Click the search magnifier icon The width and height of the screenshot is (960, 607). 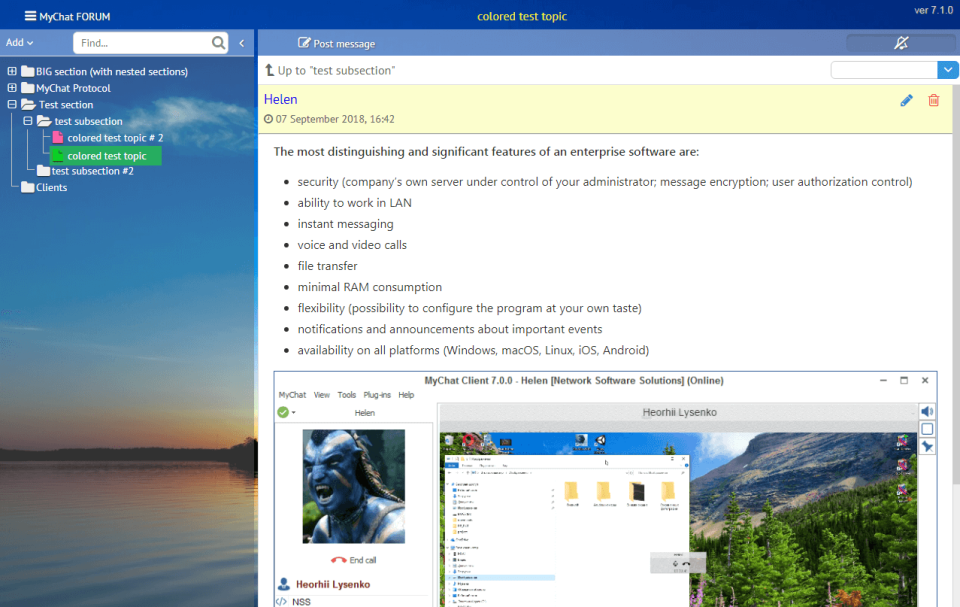point(219,43)
